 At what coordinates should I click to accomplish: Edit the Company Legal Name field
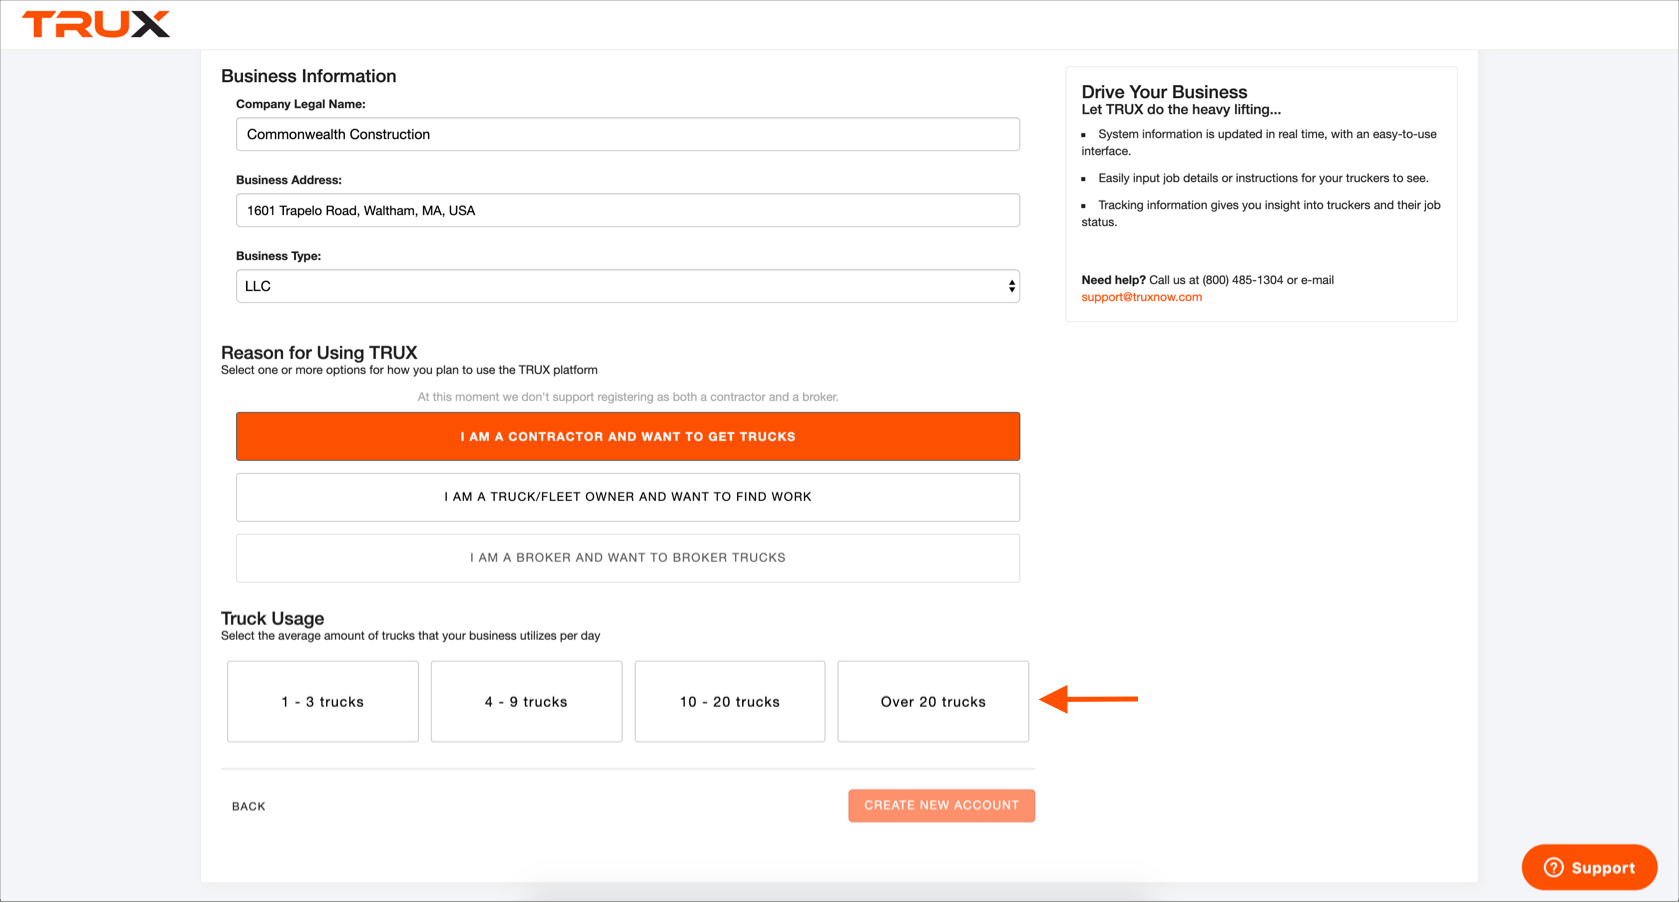pos(628,134)
